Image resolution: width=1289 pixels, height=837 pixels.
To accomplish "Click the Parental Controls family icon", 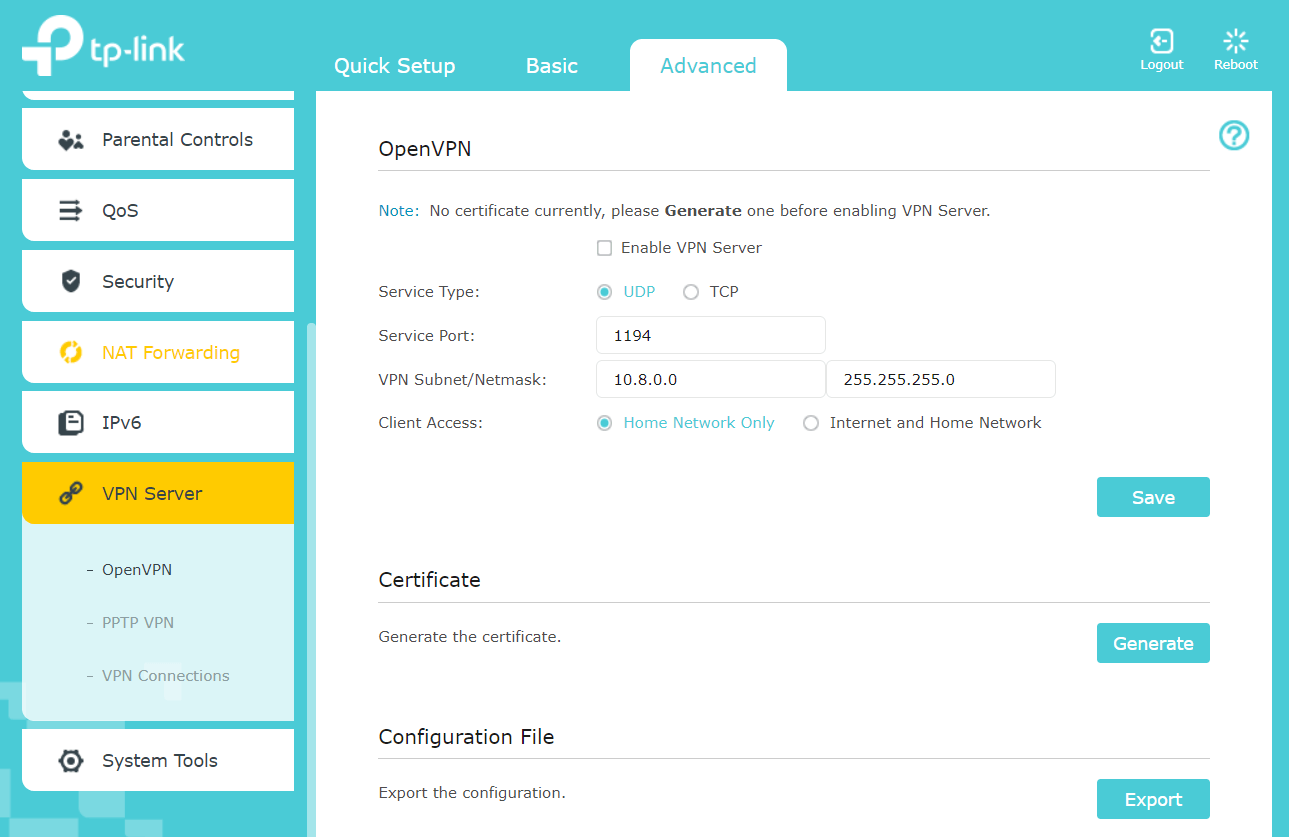I will click(71, 140).
